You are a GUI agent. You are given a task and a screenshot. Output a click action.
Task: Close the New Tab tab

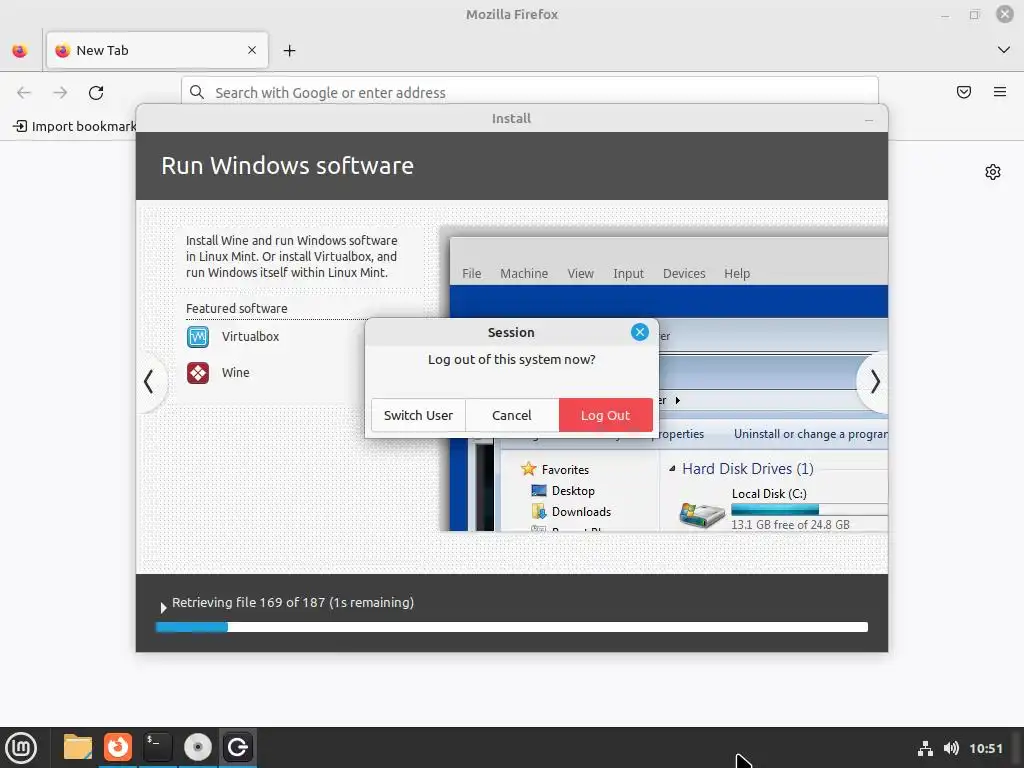(252, 50)
